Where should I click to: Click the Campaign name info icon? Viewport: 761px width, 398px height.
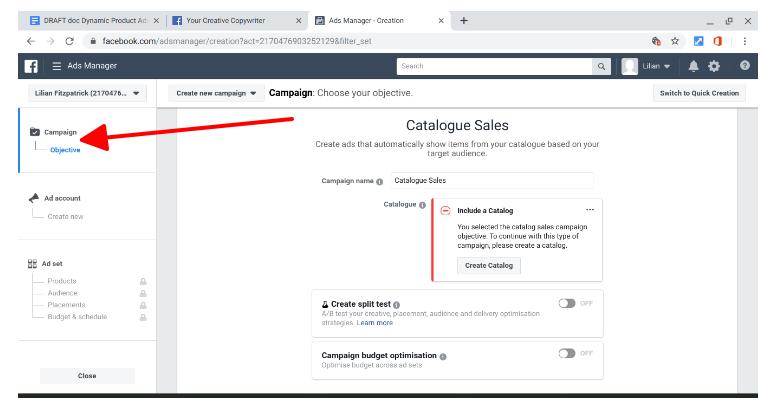(x=380, y=182)
